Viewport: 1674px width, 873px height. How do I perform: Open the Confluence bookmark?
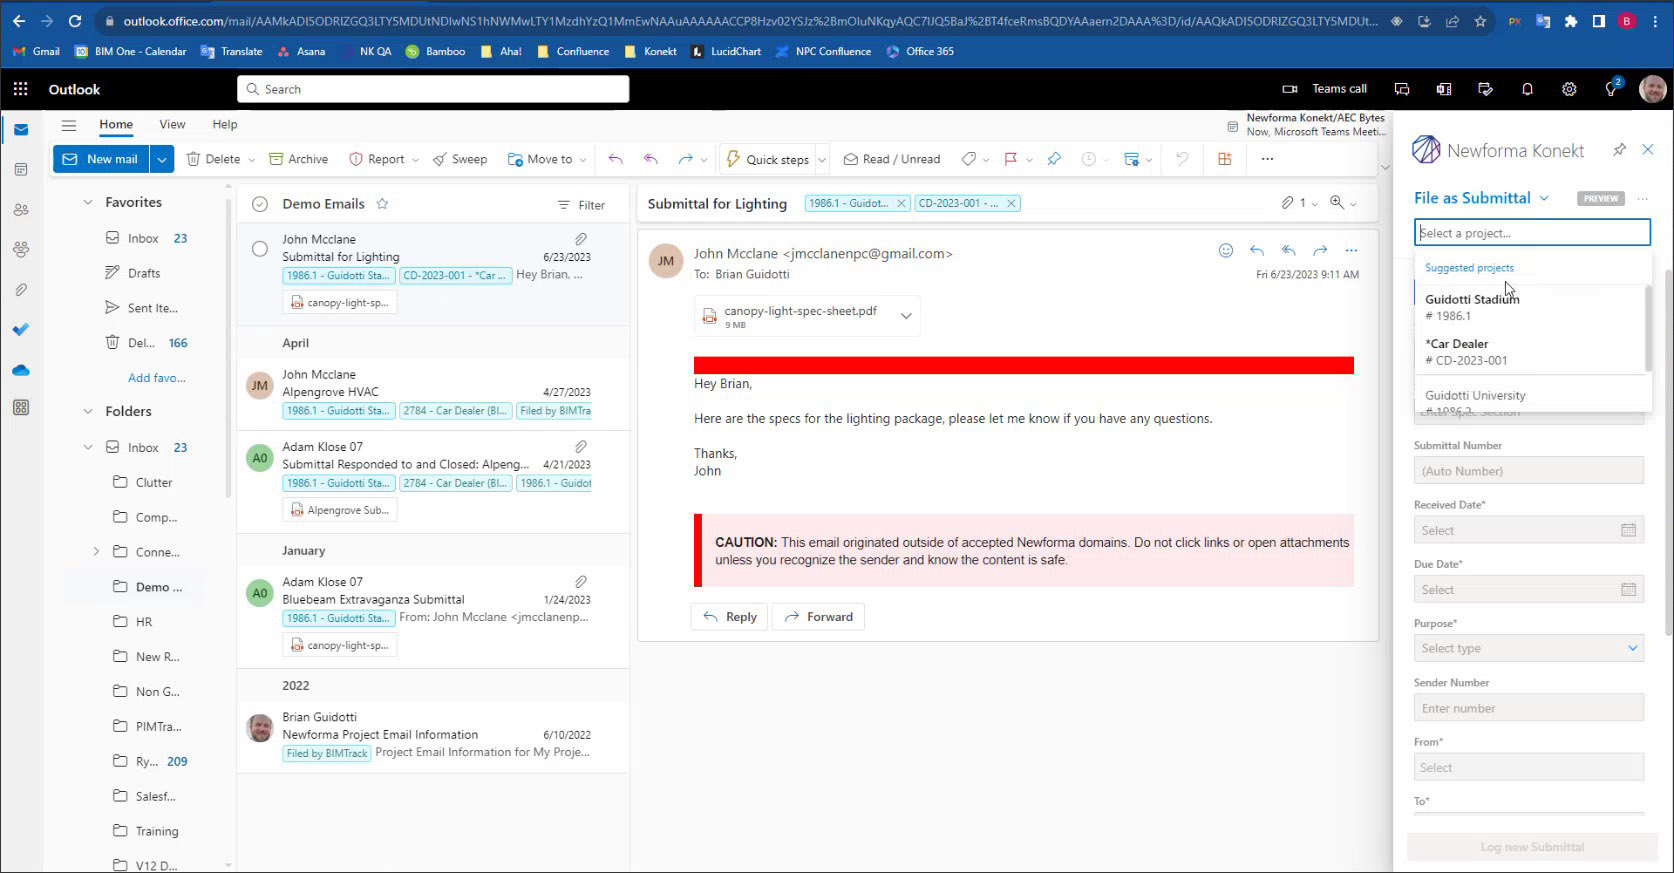click(x=573, y=51)
